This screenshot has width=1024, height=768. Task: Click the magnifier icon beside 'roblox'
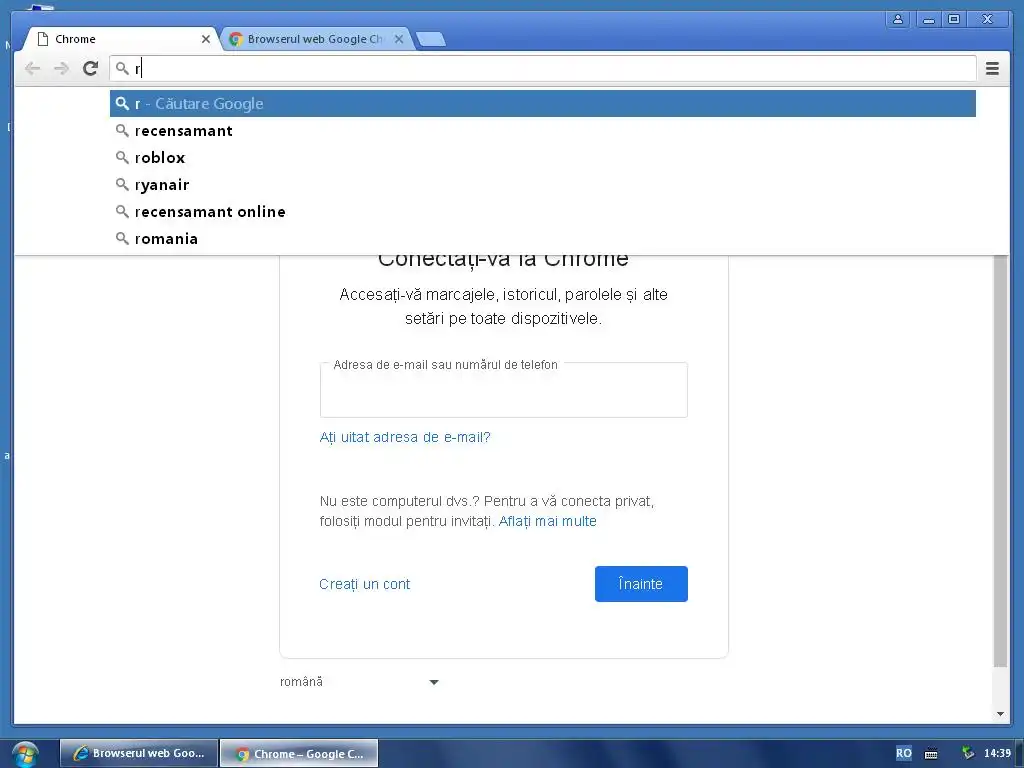[x=122, y=157]
